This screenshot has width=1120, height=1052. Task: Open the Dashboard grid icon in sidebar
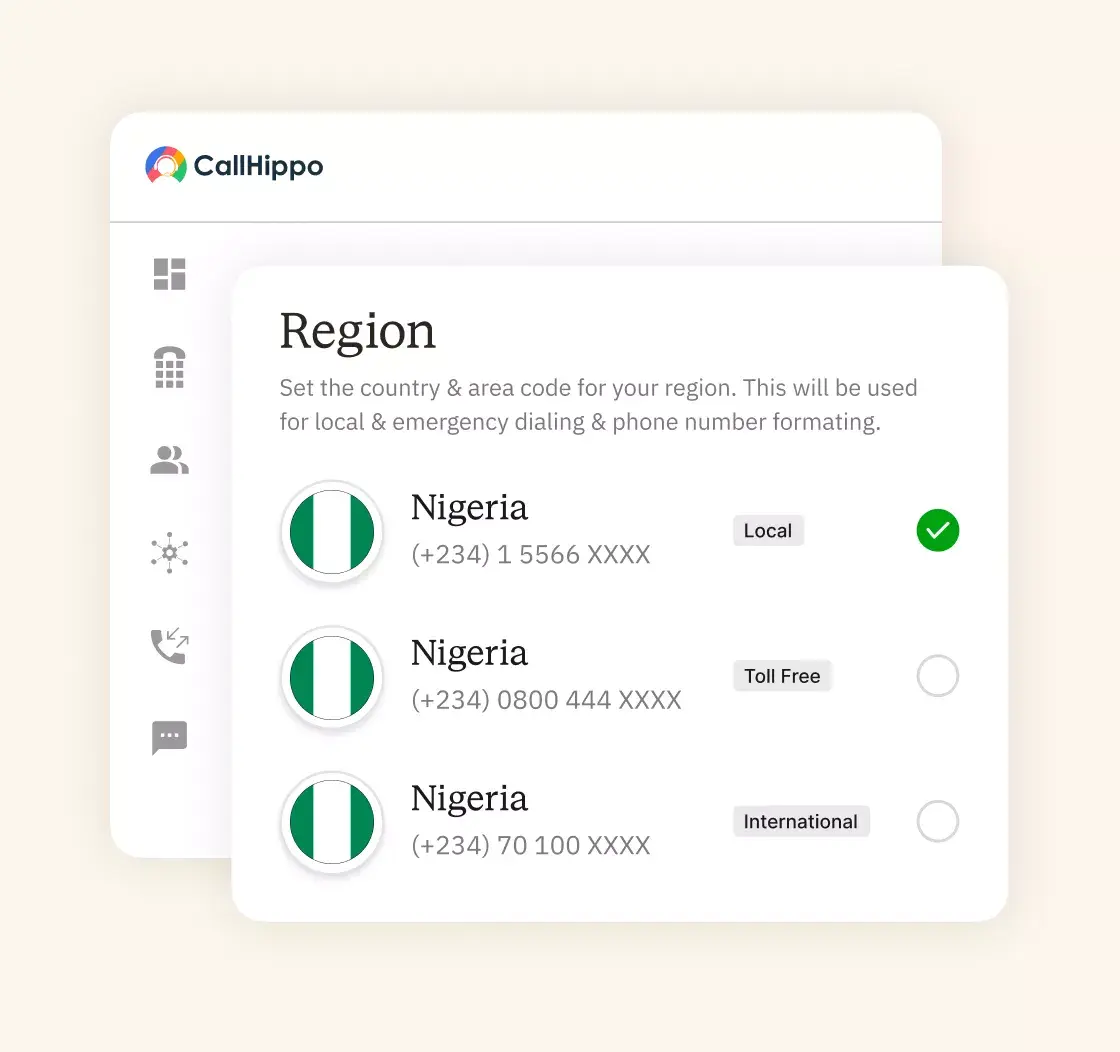[170, 274]
